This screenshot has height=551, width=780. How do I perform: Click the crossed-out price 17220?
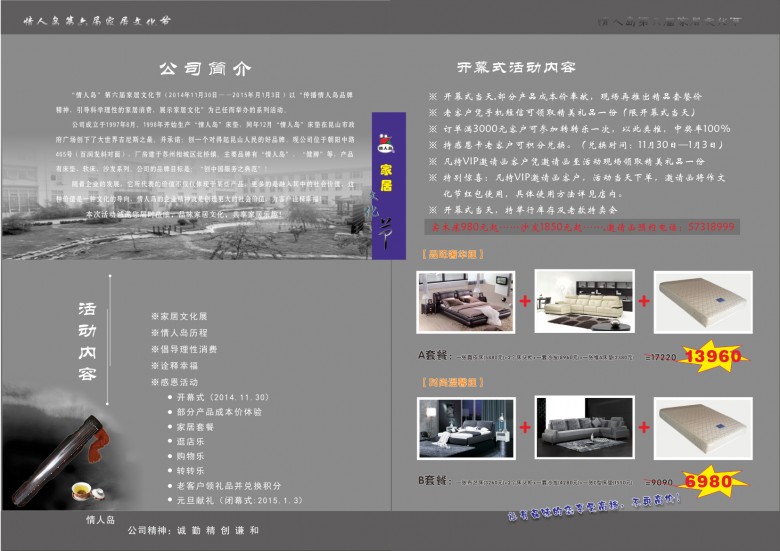click(x=661, y=357)
